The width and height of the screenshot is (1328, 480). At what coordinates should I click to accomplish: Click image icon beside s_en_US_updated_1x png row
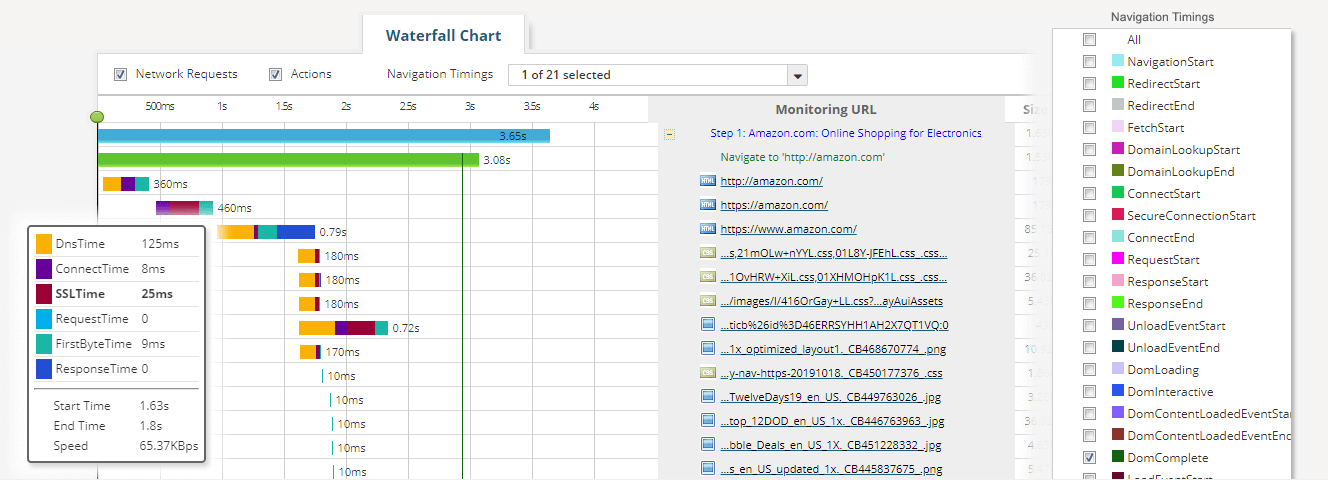(708, 469)
